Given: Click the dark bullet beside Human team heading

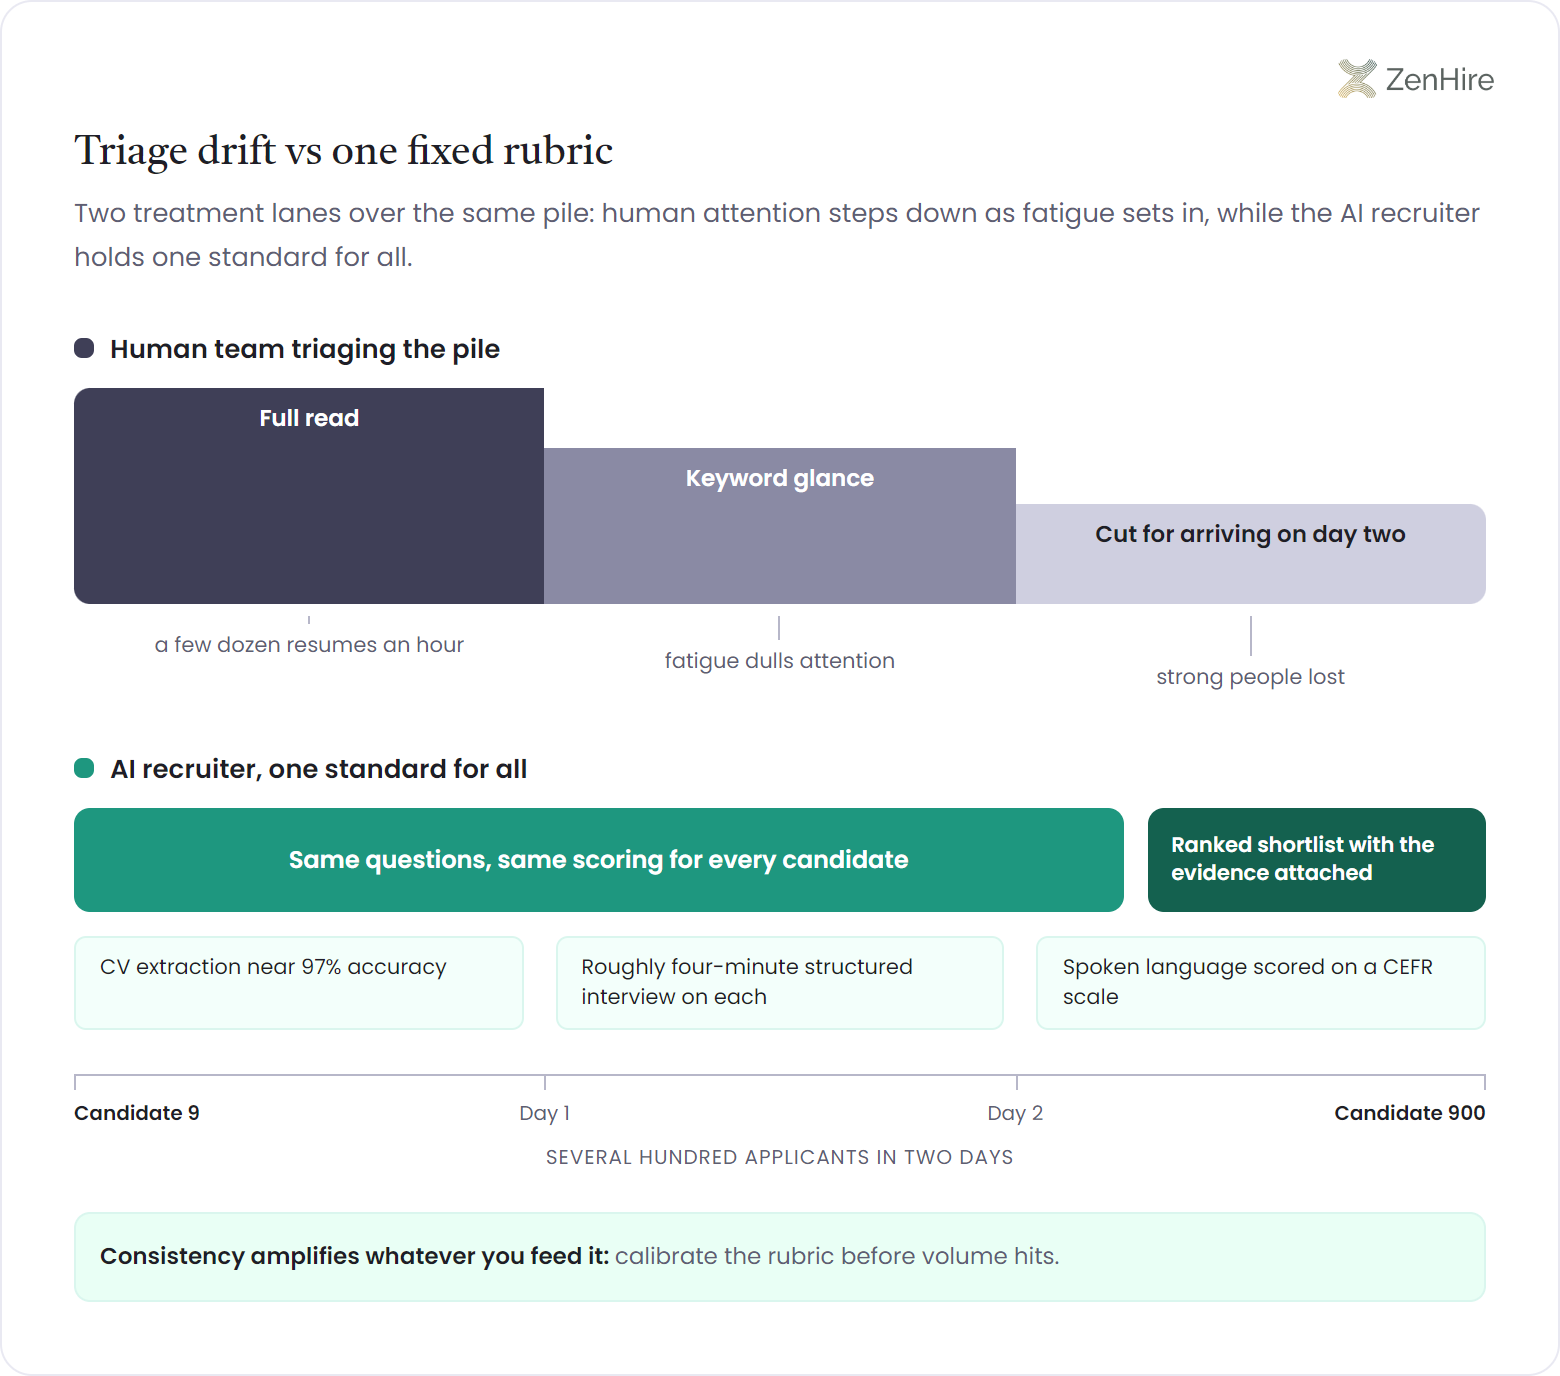Looking at the screenshot, I should coord(84,348).
